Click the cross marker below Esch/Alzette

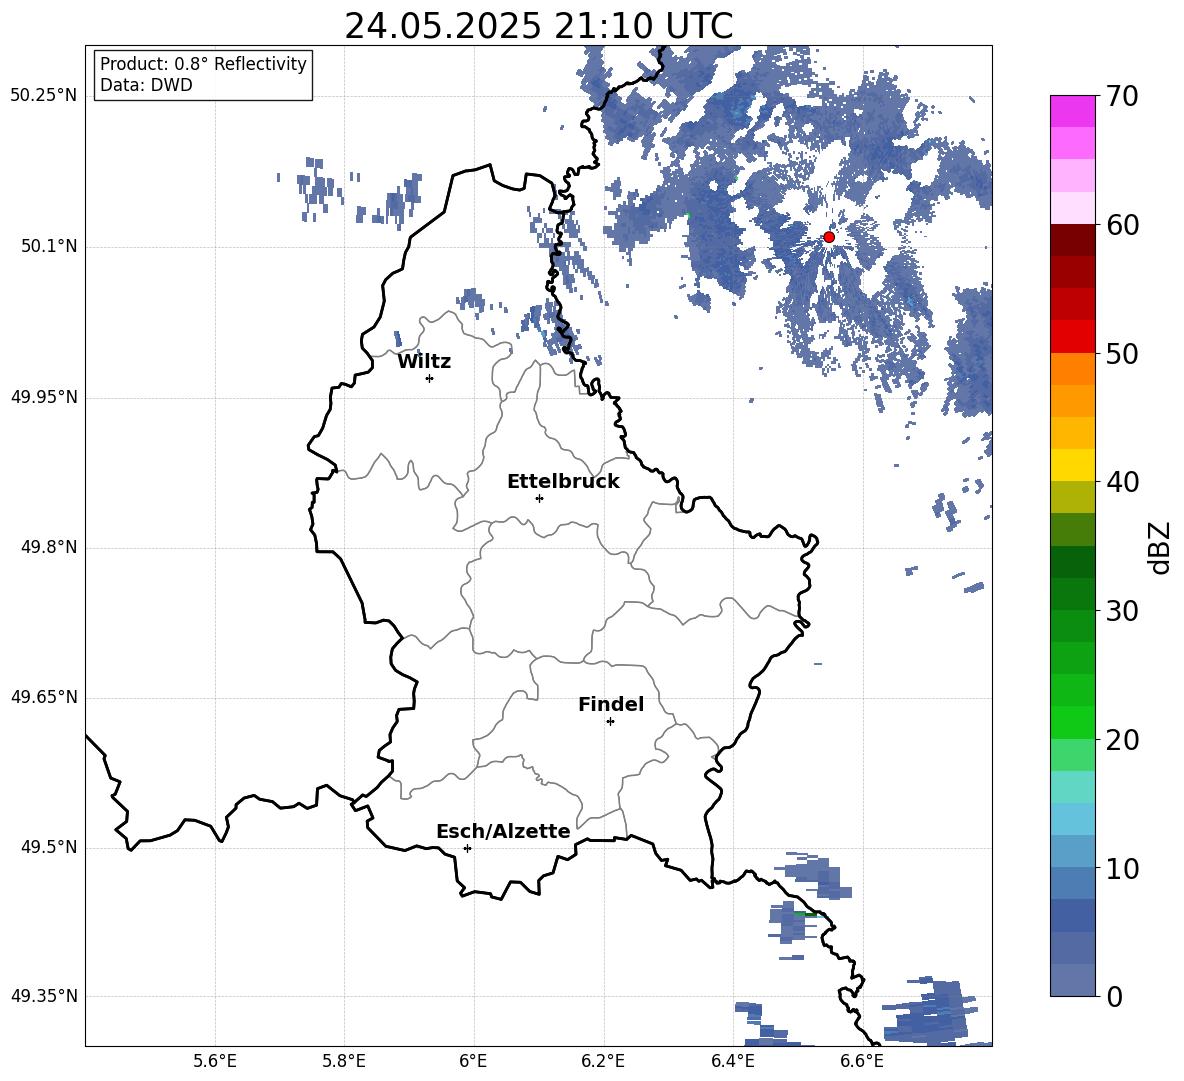467,848
